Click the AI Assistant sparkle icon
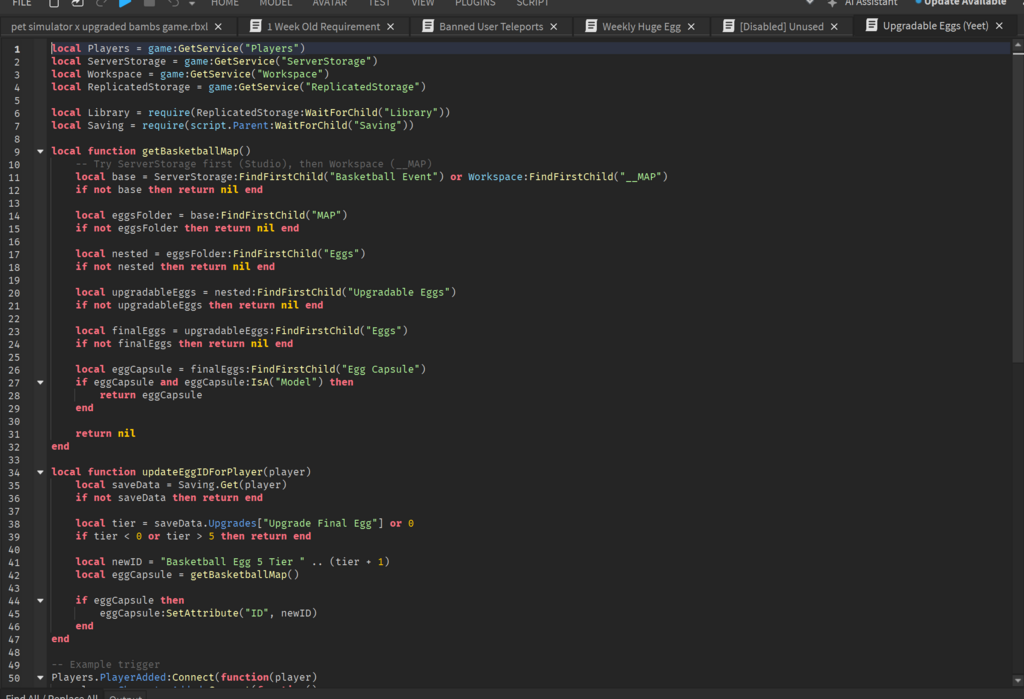 (x=832, y=4)
